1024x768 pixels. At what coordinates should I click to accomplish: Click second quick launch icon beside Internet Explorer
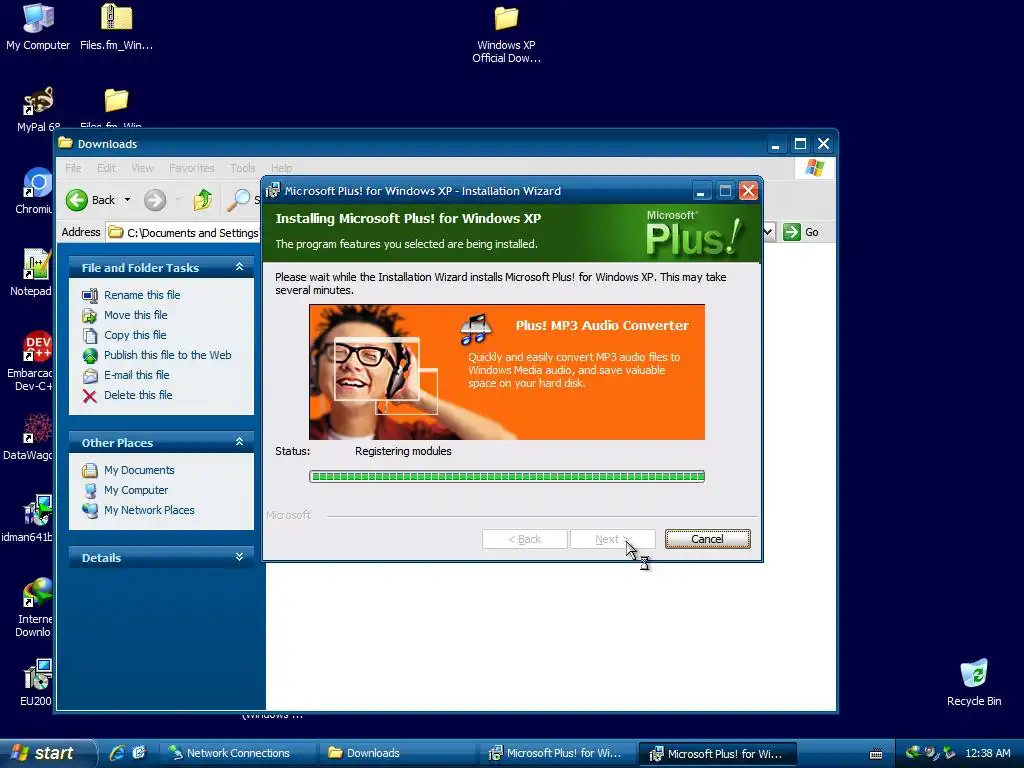(139, 753)
